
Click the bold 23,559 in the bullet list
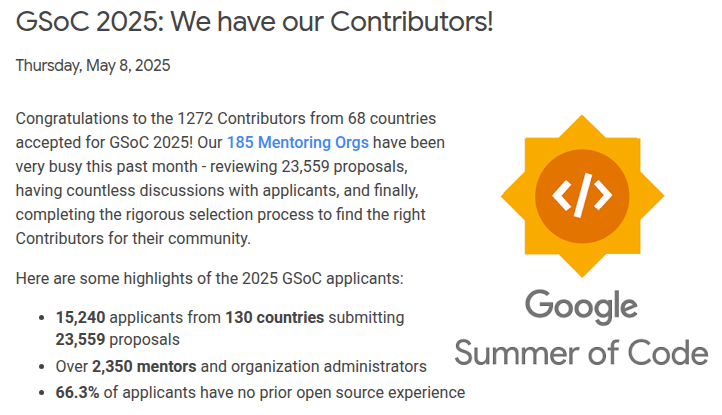tap(81, 340)
